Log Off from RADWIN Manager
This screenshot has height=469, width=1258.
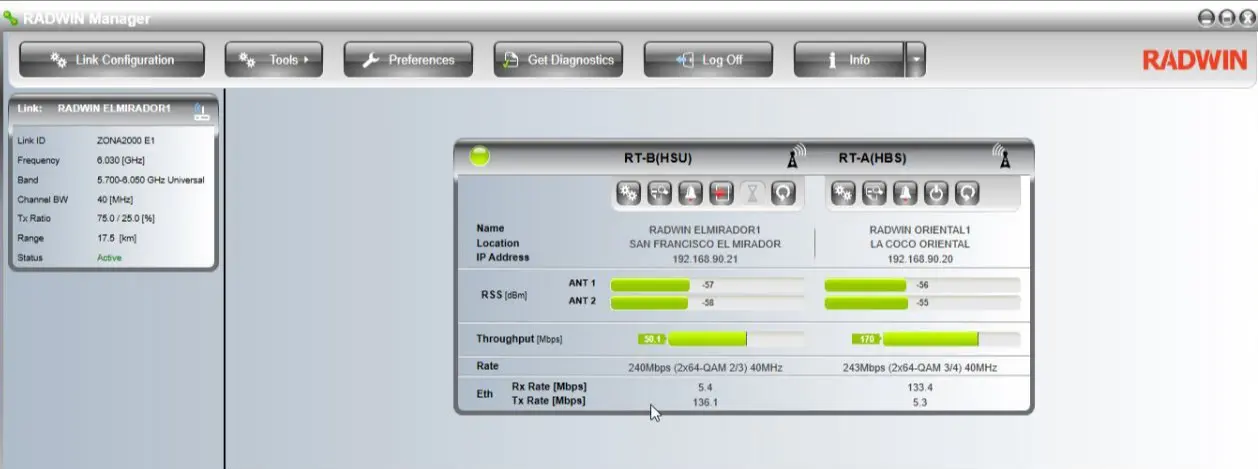point(708,60)
